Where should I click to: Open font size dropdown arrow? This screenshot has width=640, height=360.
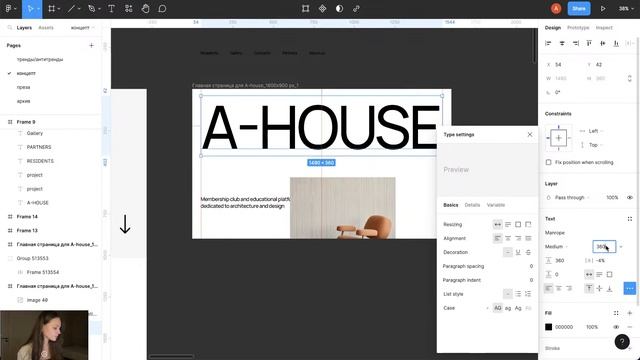coord(621,247)
